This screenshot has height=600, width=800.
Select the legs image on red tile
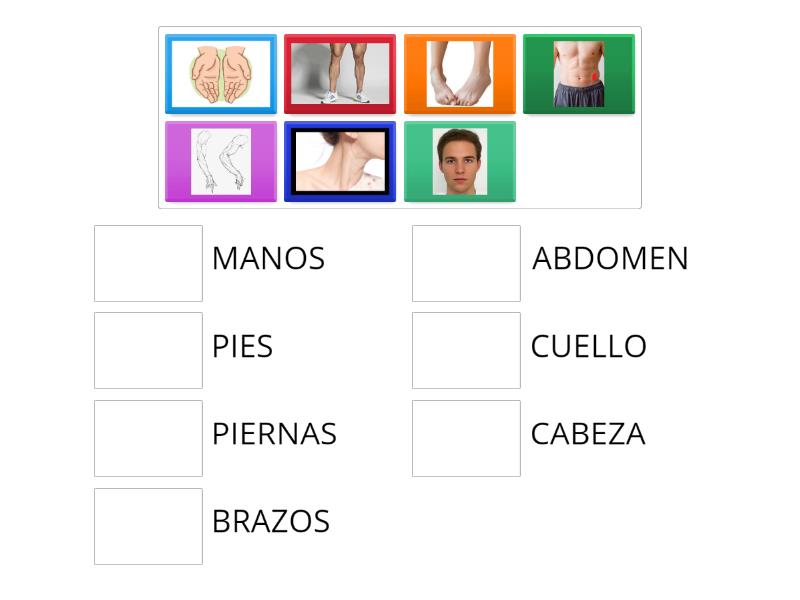(340, 73)
